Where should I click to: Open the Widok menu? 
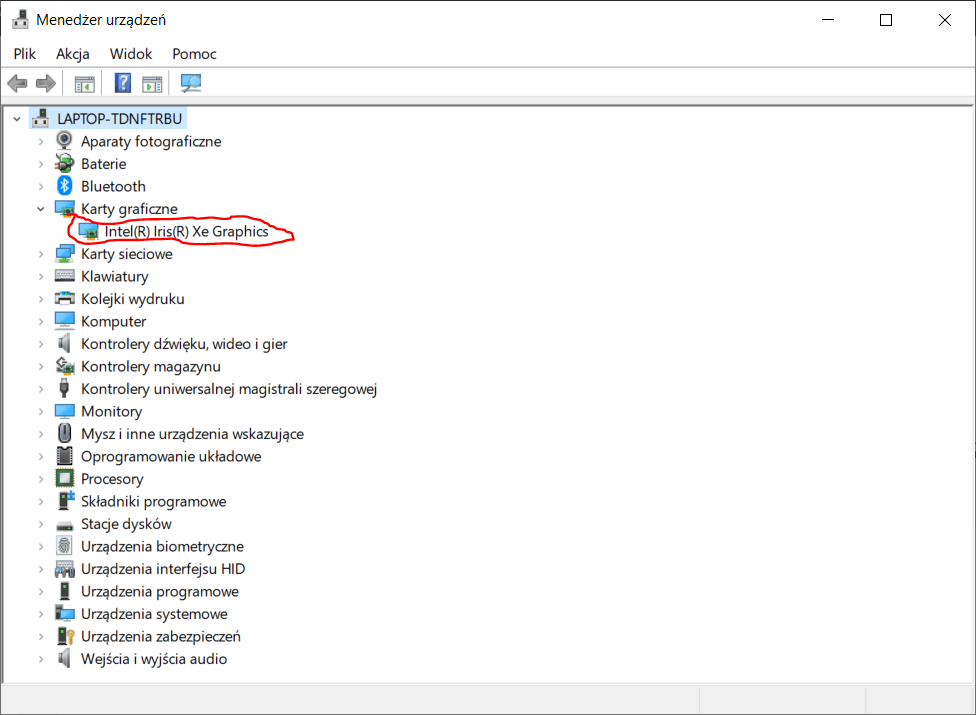[131, 54]
